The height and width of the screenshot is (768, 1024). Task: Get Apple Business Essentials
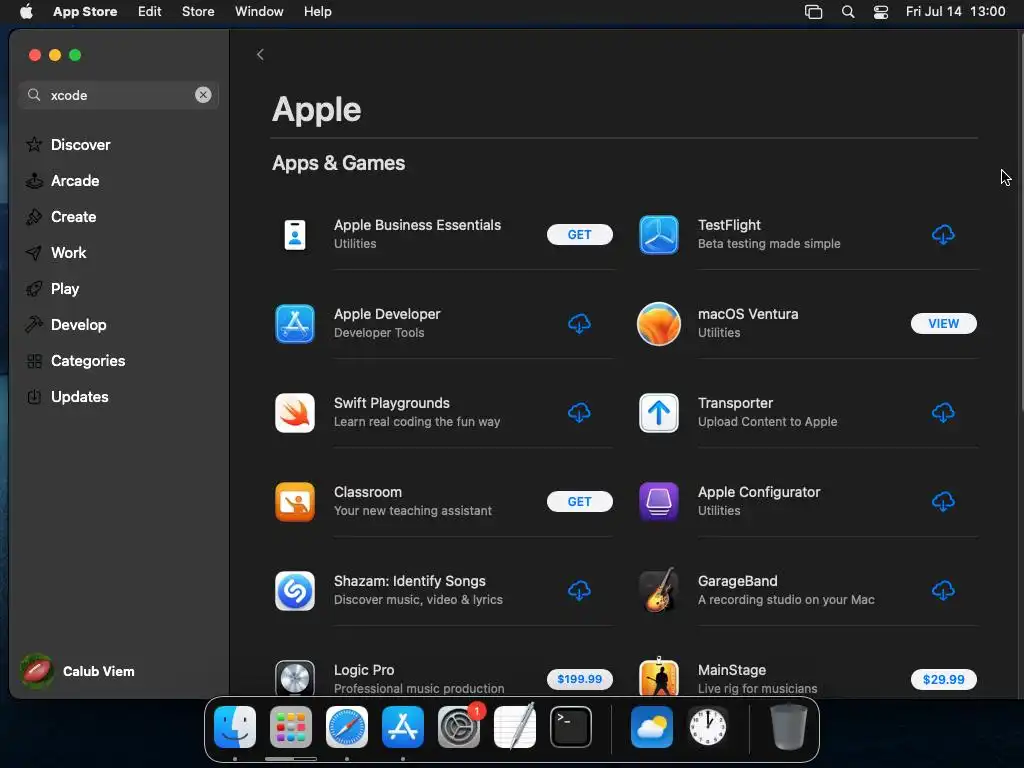tap(579, 234)
